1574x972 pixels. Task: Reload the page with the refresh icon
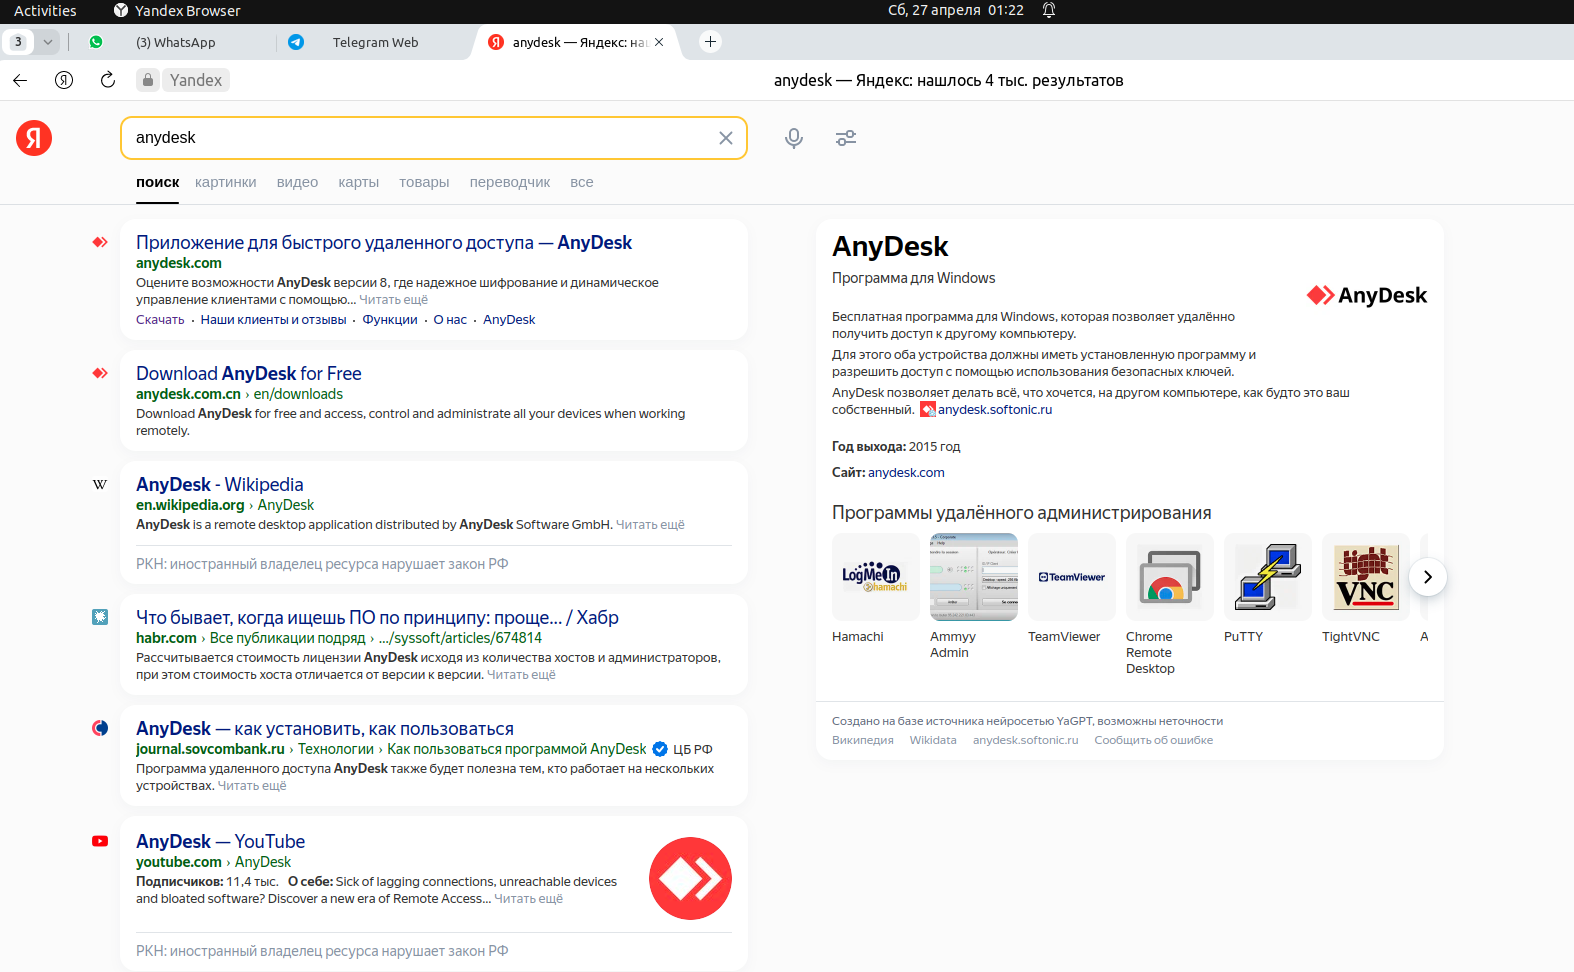point(108,80)
